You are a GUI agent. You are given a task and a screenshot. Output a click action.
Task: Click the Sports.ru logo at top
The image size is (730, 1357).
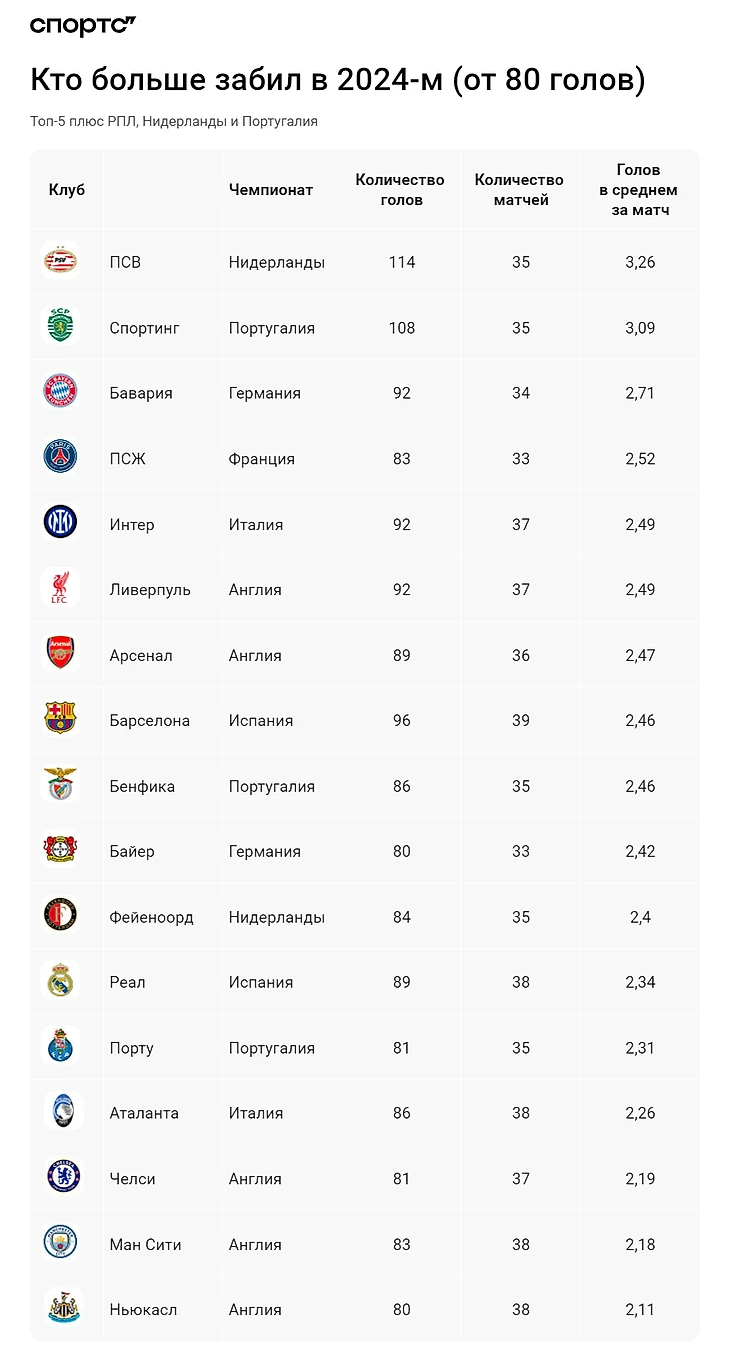pyautogui.click(x=83, y=27)
